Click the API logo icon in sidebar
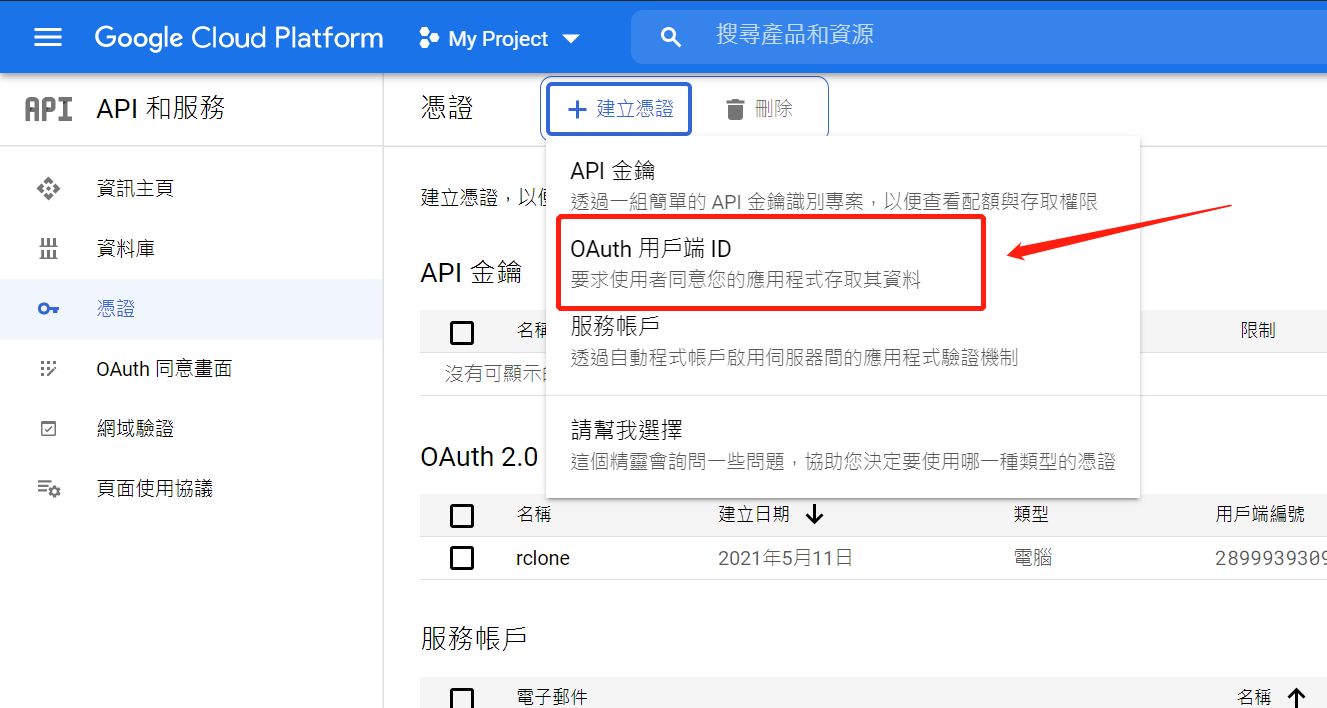The height and width of the screenshot is (708, 1327). (48, 109)
